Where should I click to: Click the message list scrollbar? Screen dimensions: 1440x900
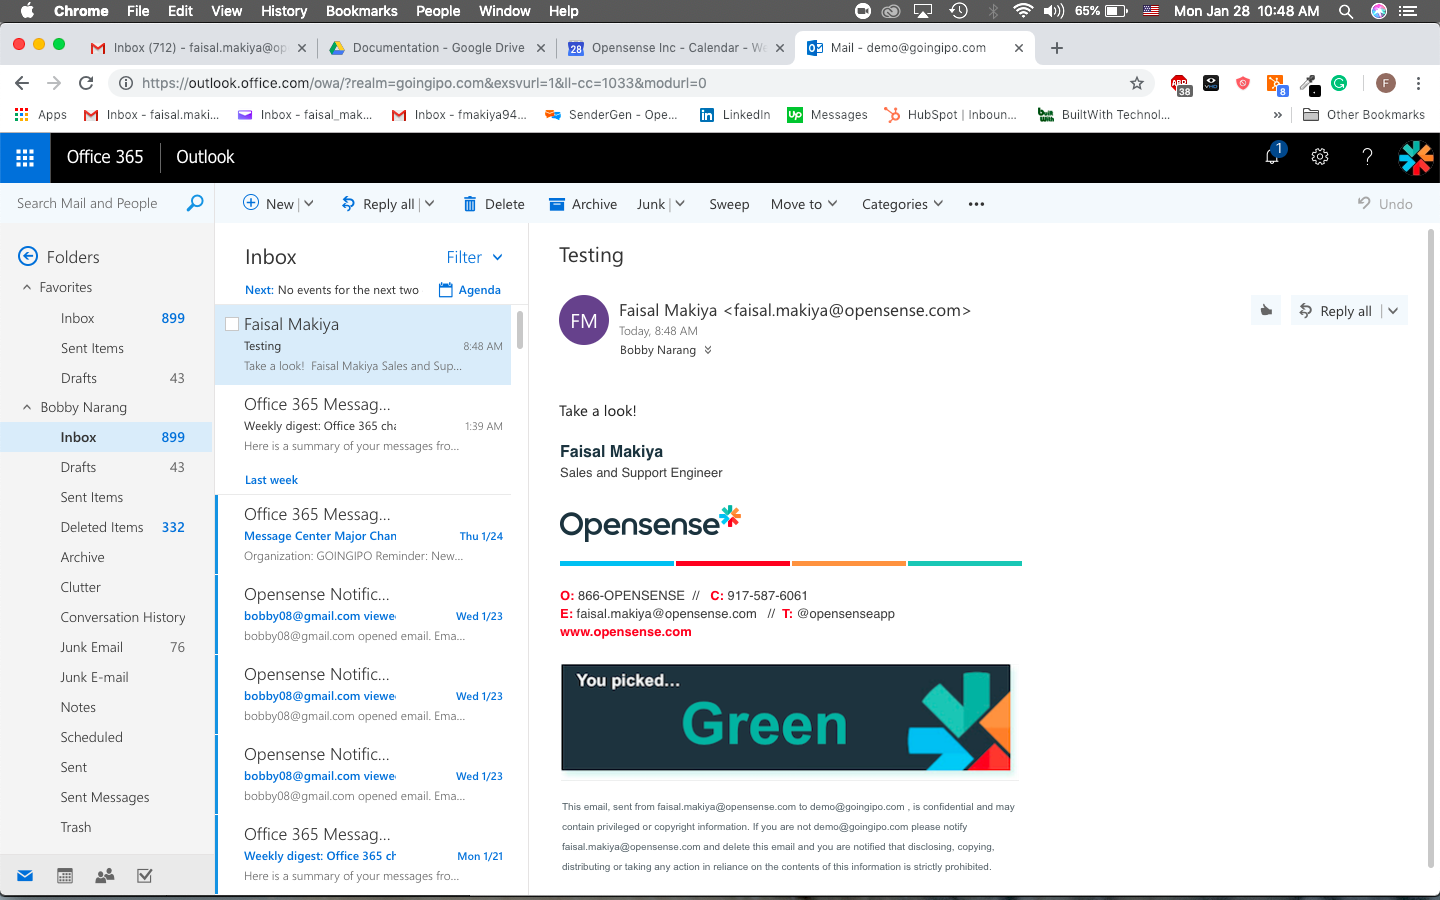[x=520, y=330]
